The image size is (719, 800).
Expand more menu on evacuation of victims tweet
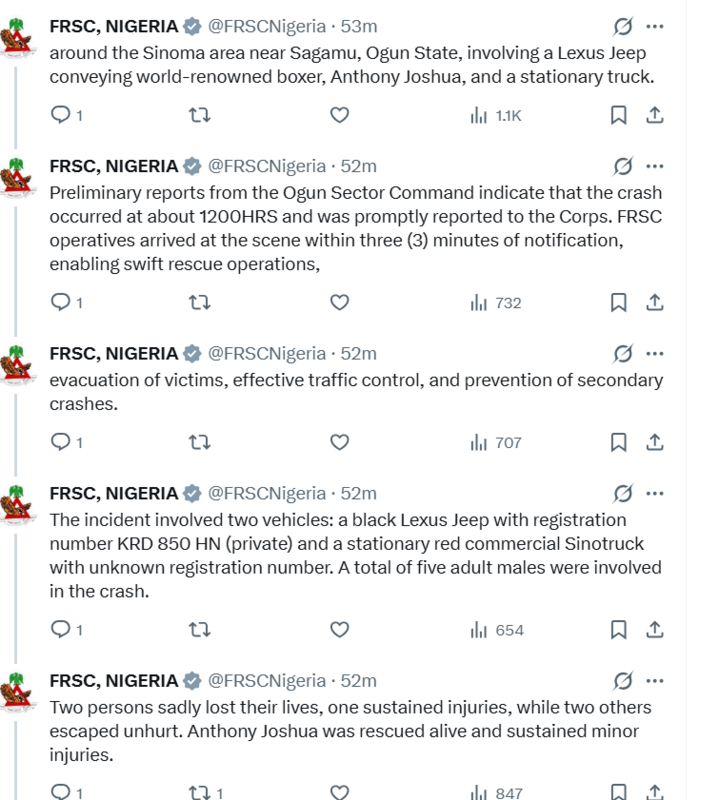click(x=655, y=353)
